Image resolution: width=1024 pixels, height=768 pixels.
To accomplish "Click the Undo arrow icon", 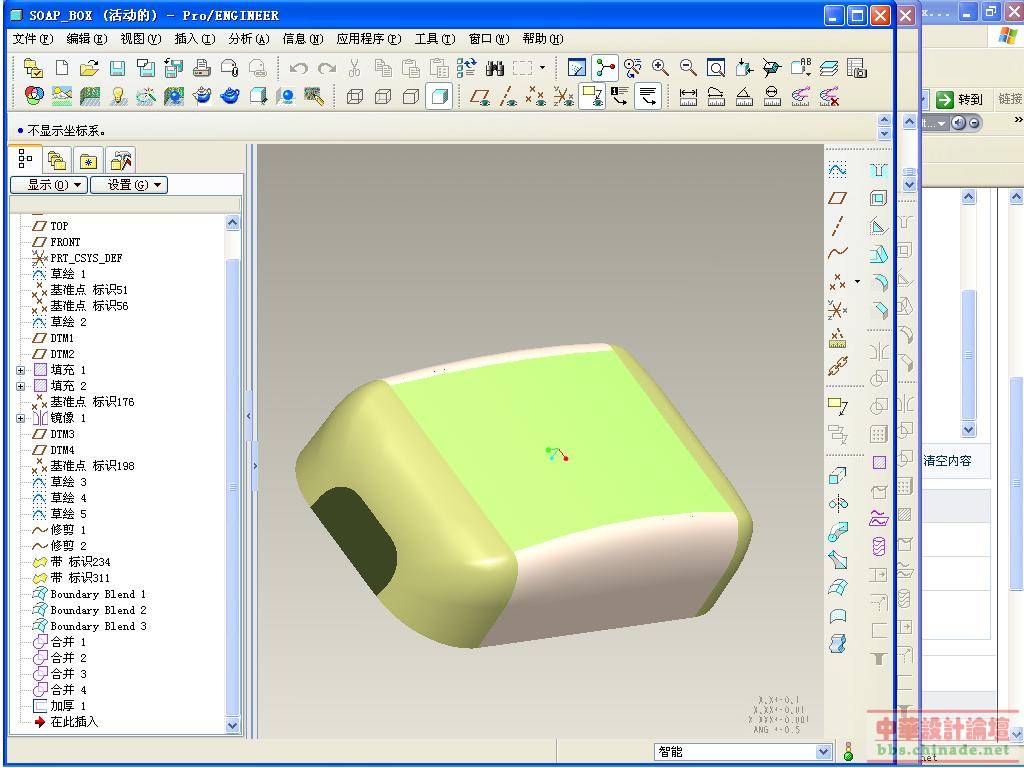I will (x=298, y=68).
